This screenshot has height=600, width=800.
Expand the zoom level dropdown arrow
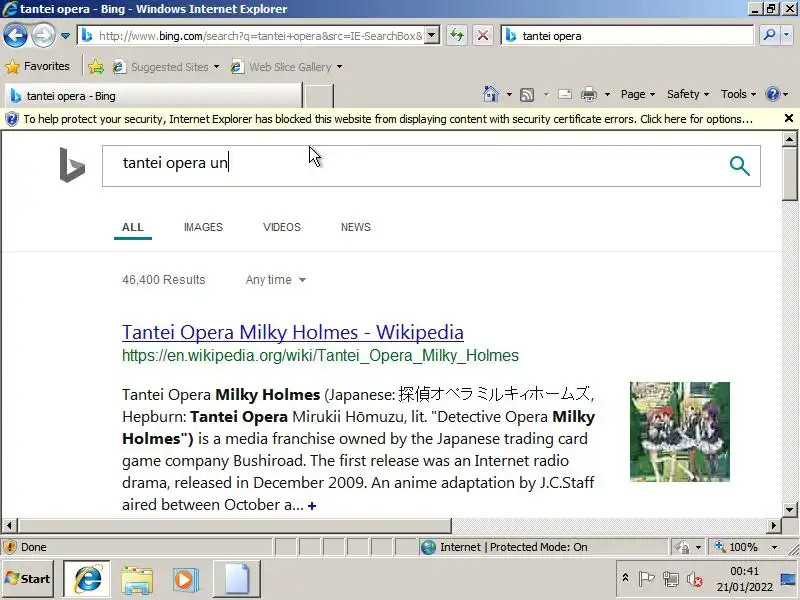[774, 547]
